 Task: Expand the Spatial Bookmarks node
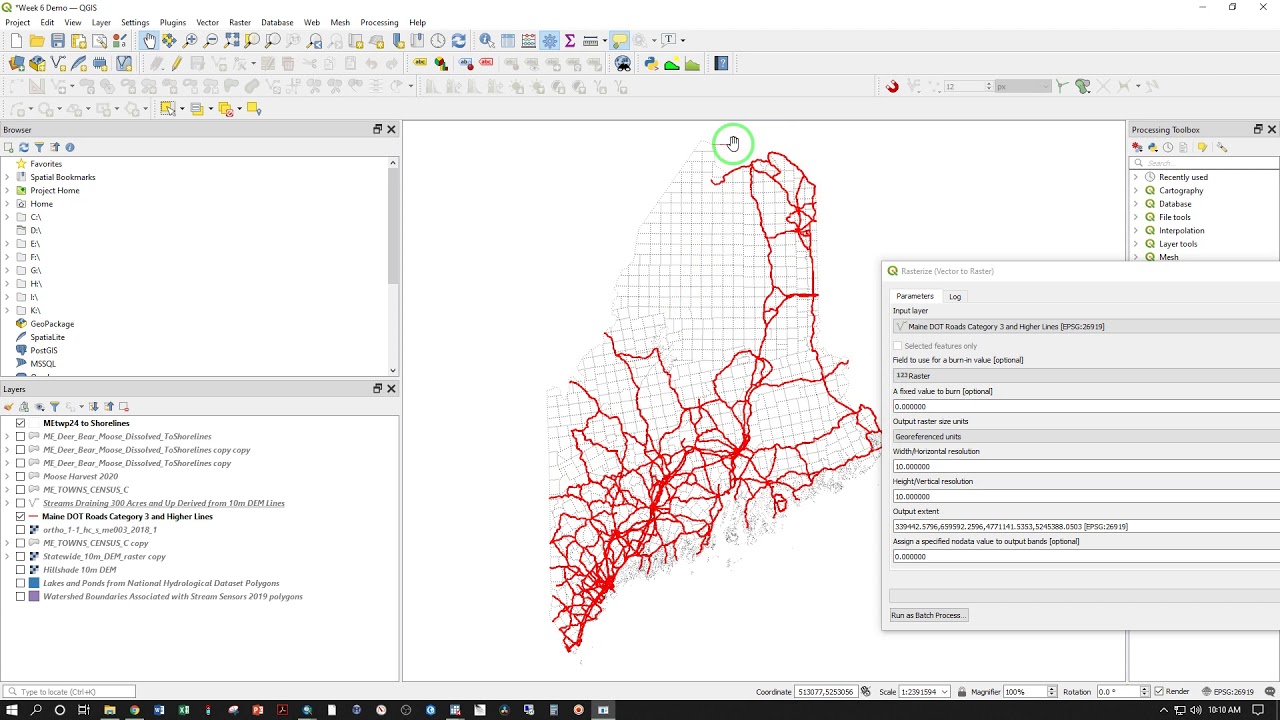click(7, 177)
